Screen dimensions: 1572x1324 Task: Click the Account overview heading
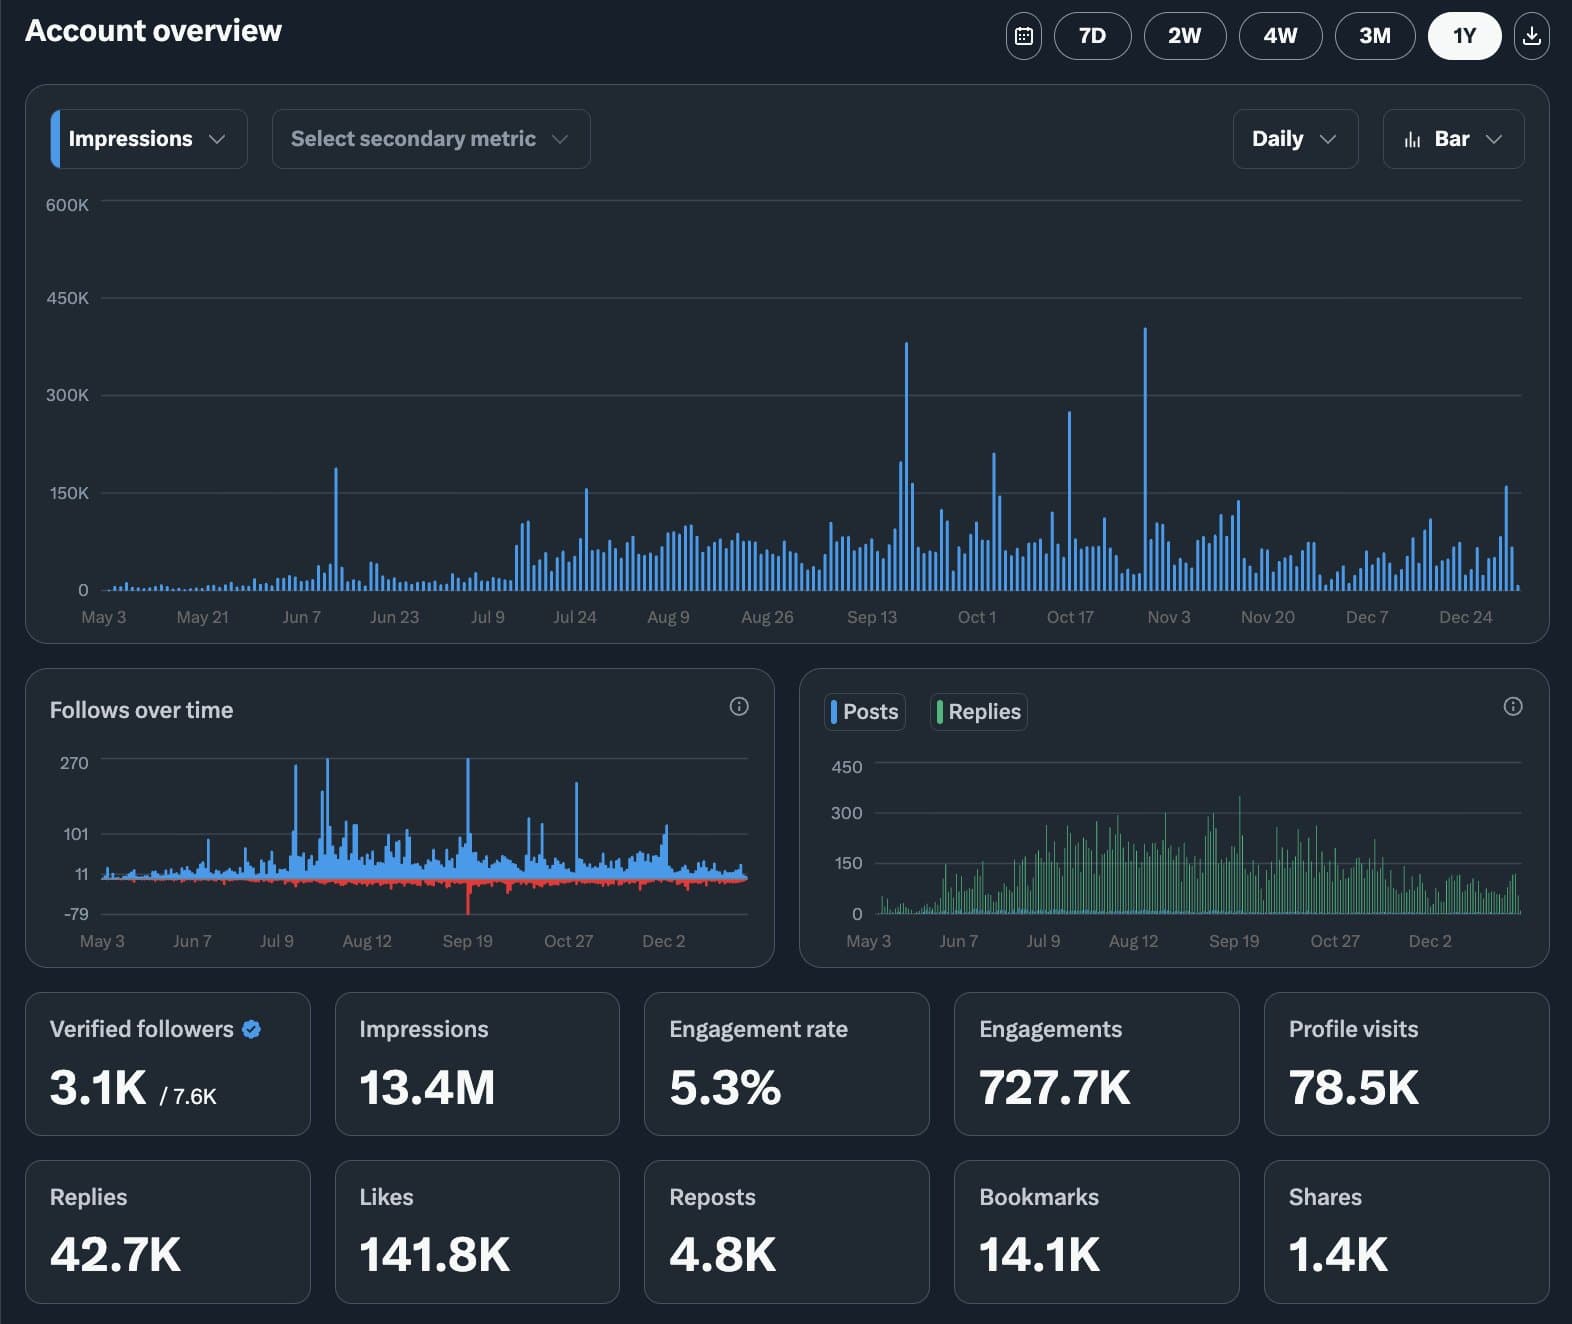(153, 31)
